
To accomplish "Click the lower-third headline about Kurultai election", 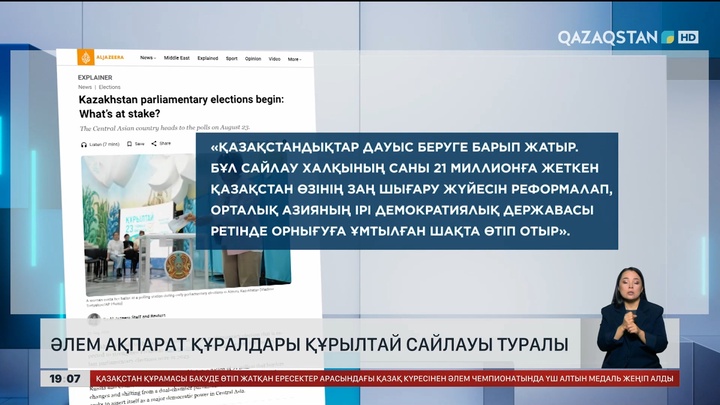I will (309, 344).
